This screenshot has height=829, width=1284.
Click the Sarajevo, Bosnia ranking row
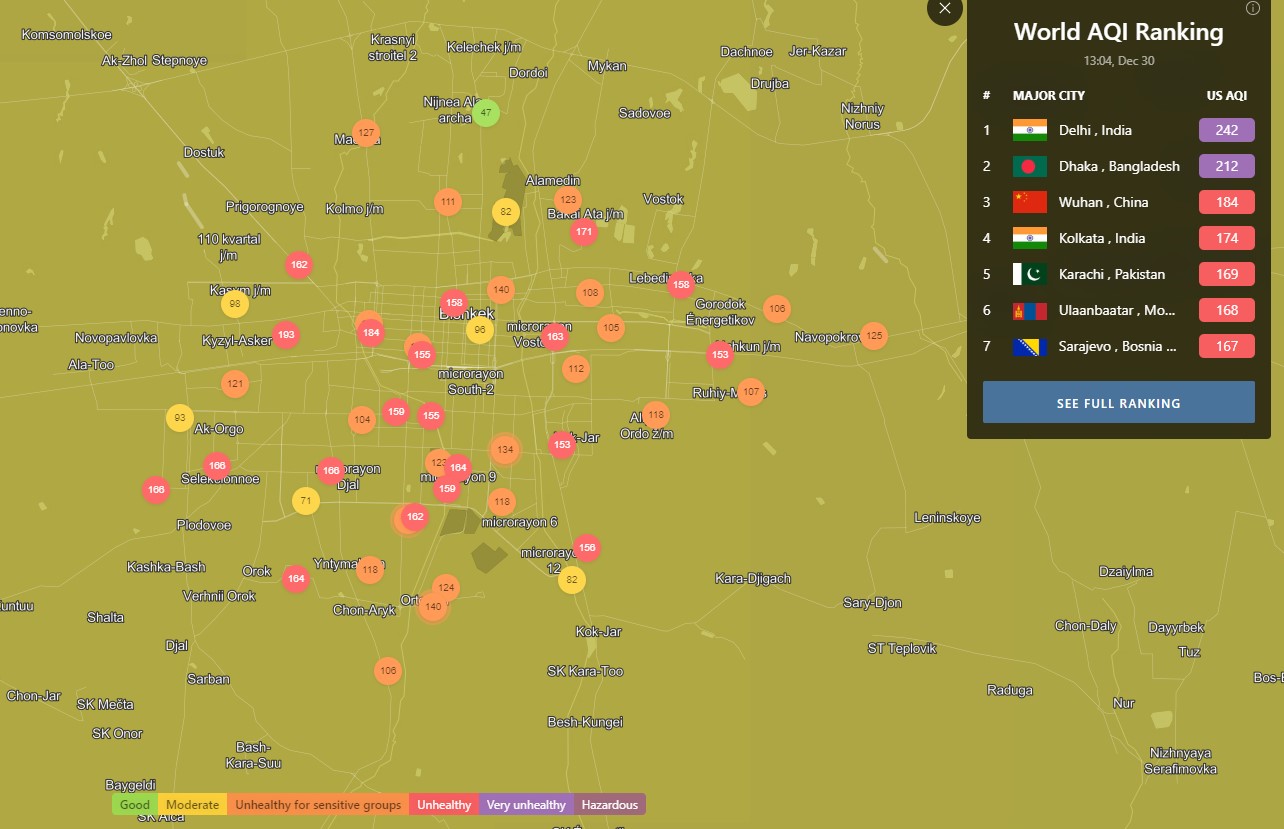coord(1117,346)
